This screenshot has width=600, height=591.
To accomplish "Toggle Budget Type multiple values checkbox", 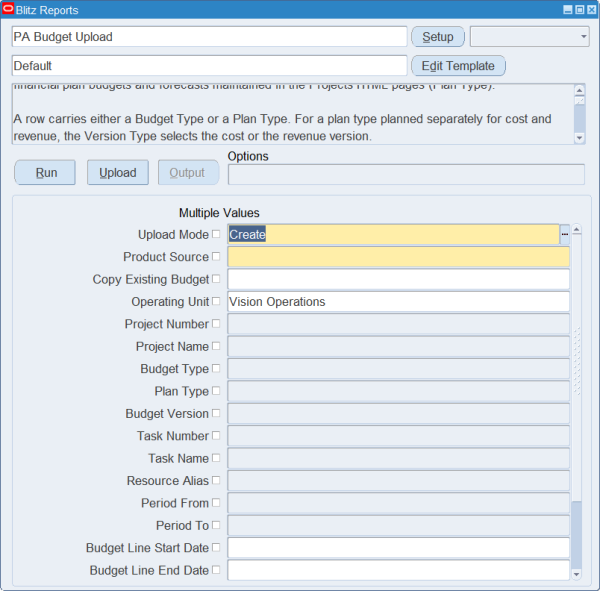I will pyautogui.click(x=216, y=368).
